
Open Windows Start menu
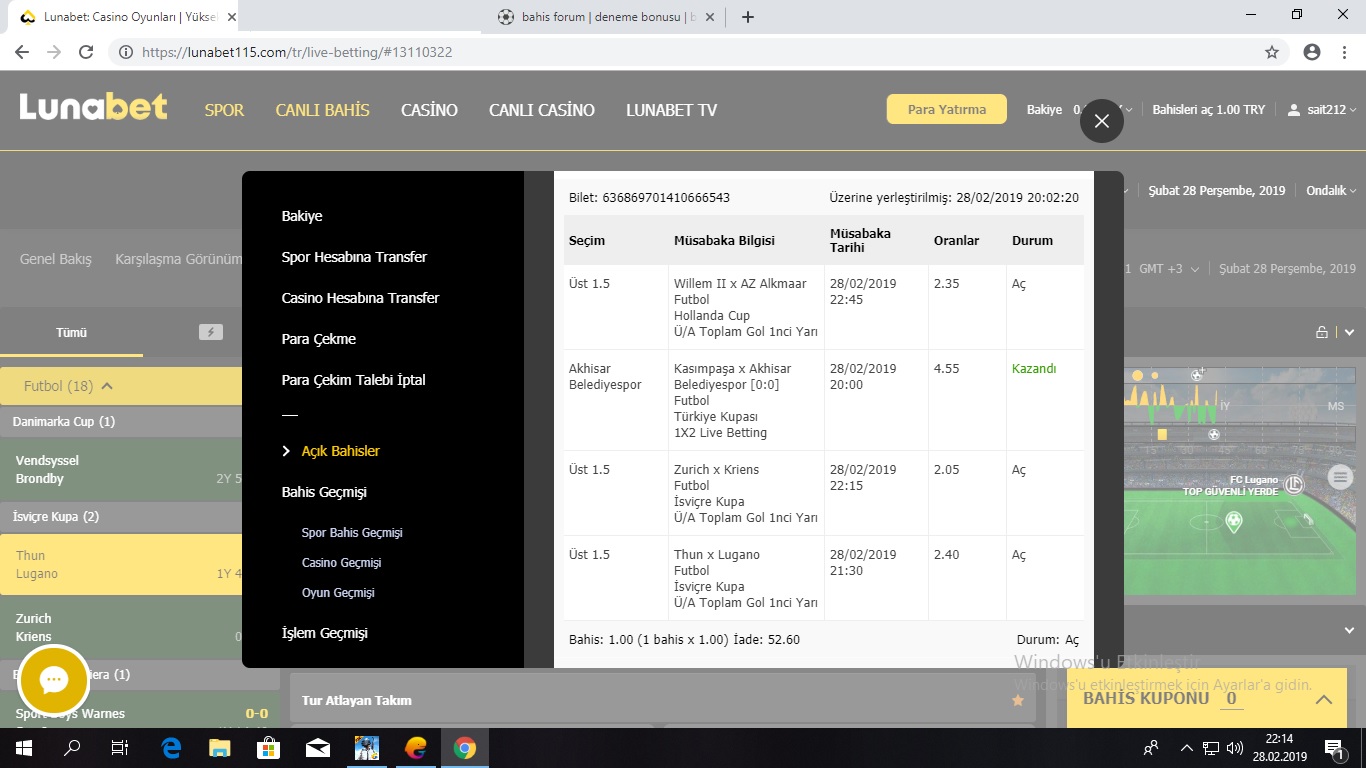click(23, 748)
